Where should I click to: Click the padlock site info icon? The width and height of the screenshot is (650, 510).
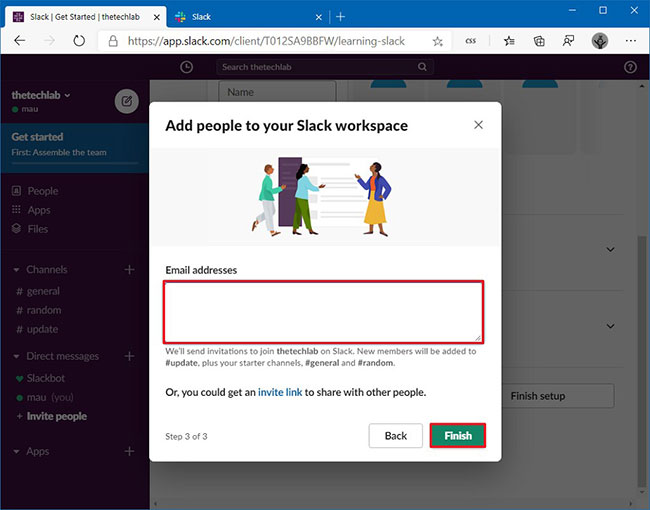tap(113, 41)
